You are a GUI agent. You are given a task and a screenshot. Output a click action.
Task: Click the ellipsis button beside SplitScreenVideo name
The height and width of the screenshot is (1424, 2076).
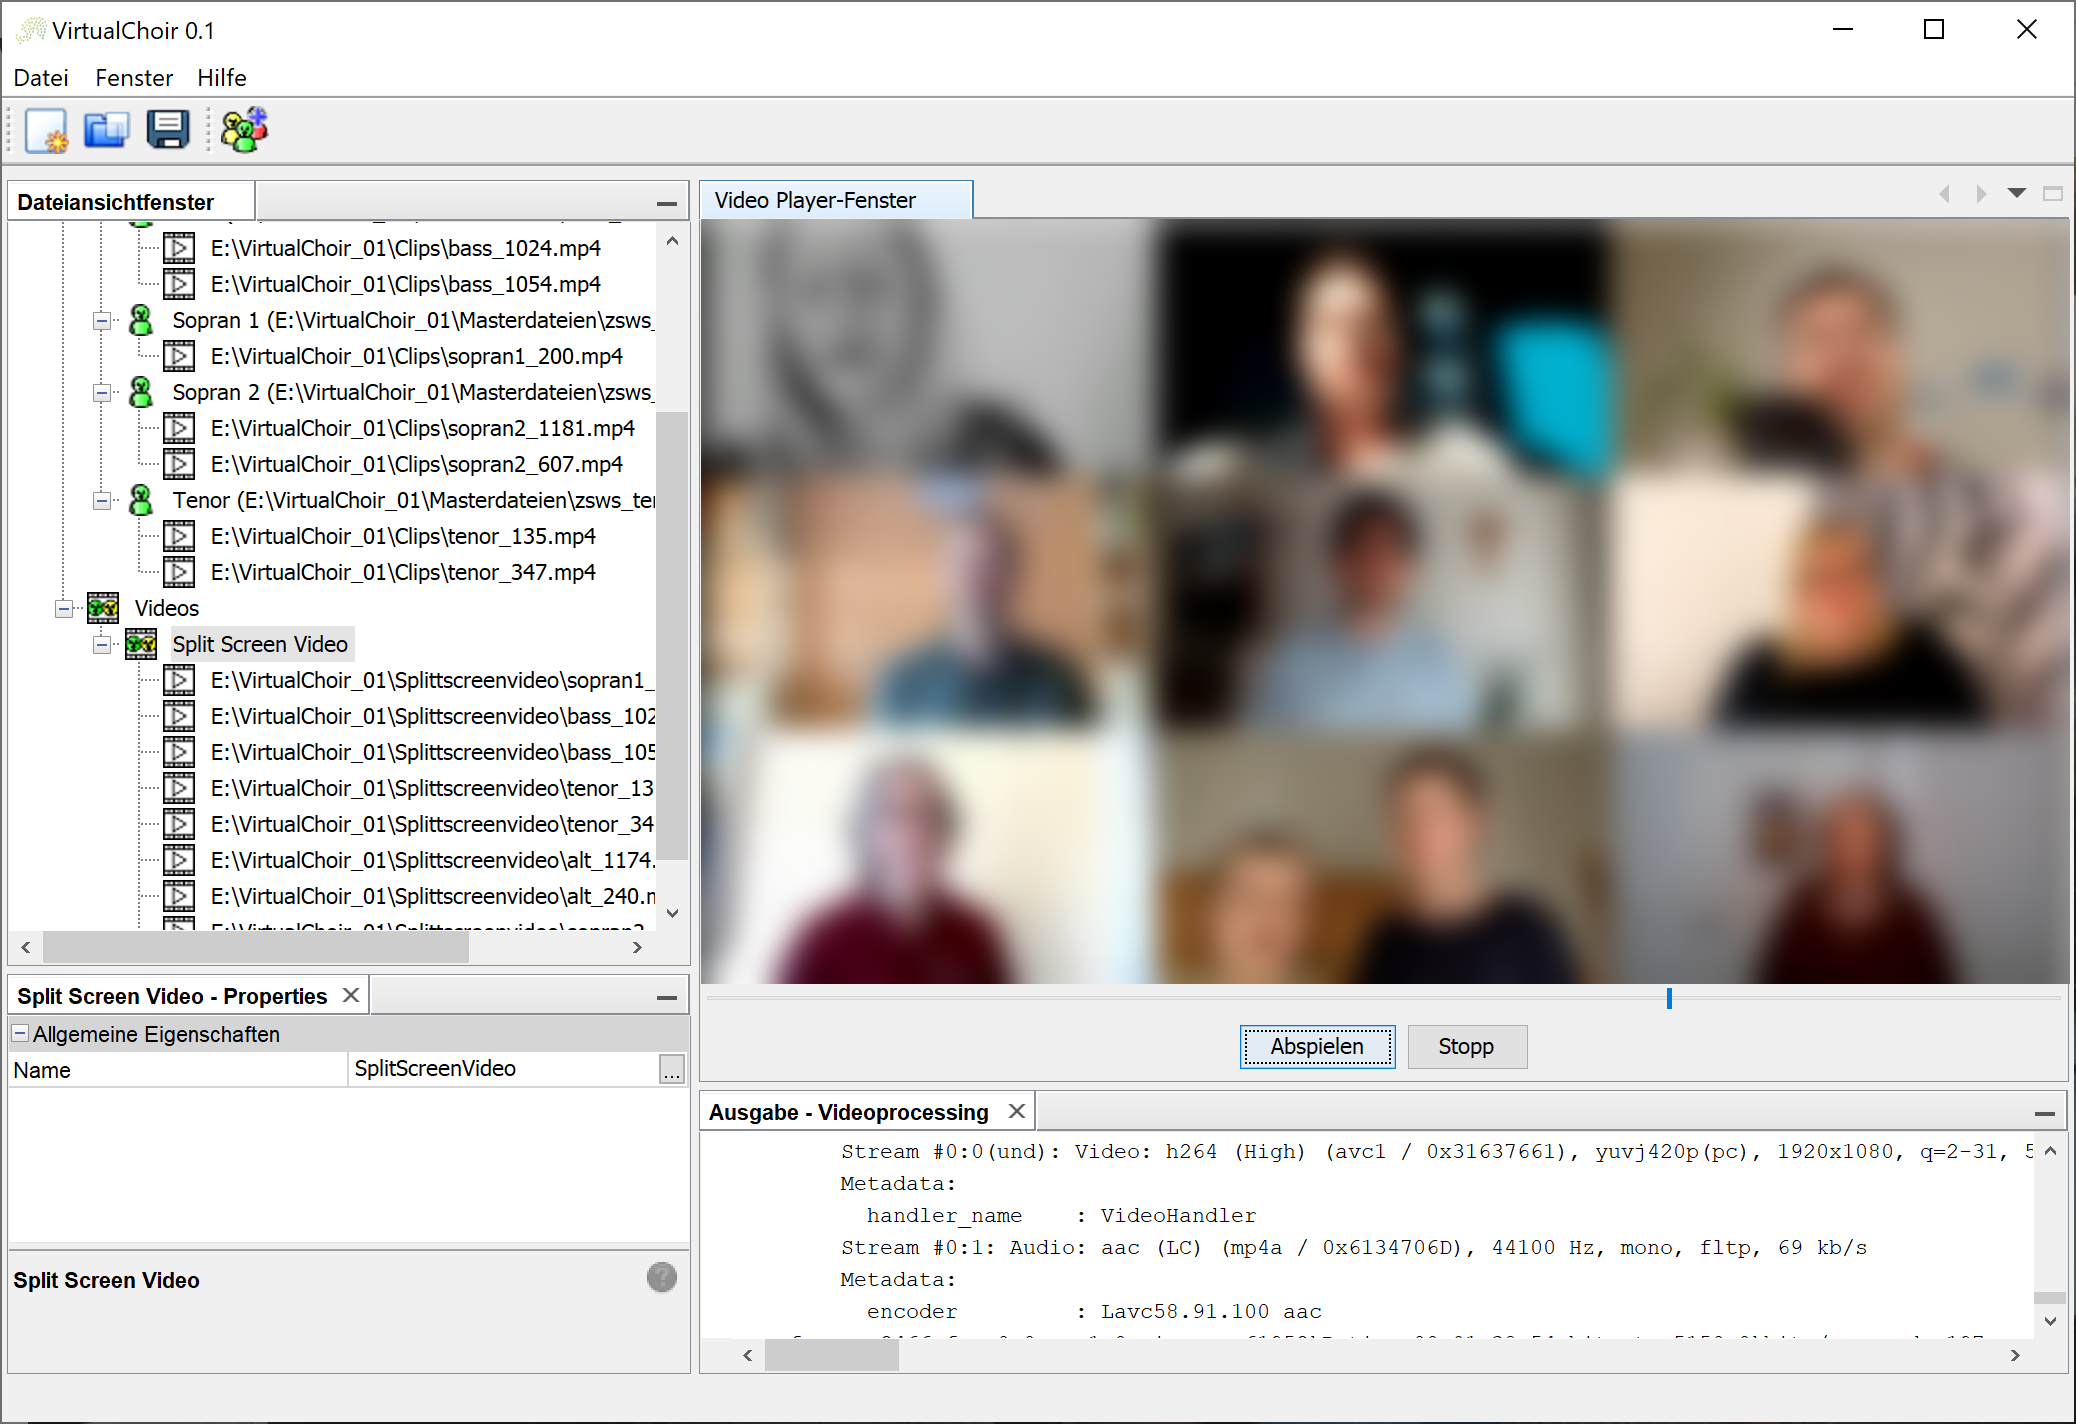pos(671,1069)
